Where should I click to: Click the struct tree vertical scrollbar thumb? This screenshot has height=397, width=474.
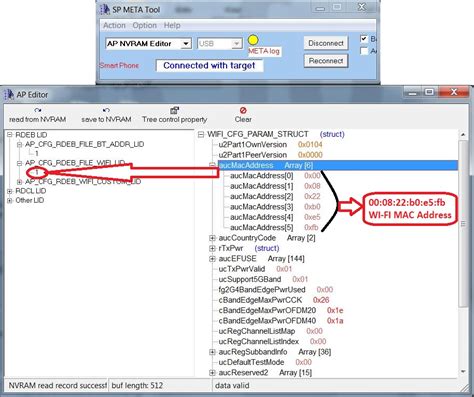point(463,223)
